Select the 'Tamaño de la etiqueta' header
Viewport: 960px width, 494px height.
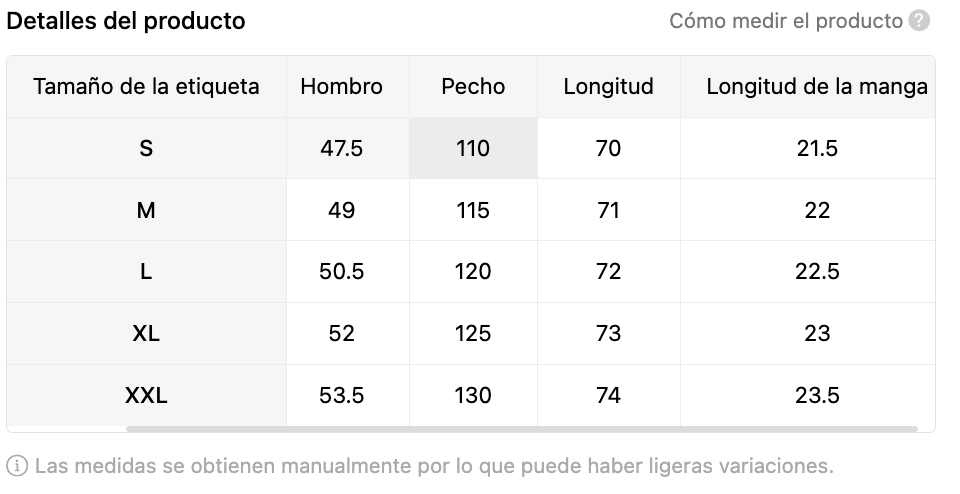146,86
